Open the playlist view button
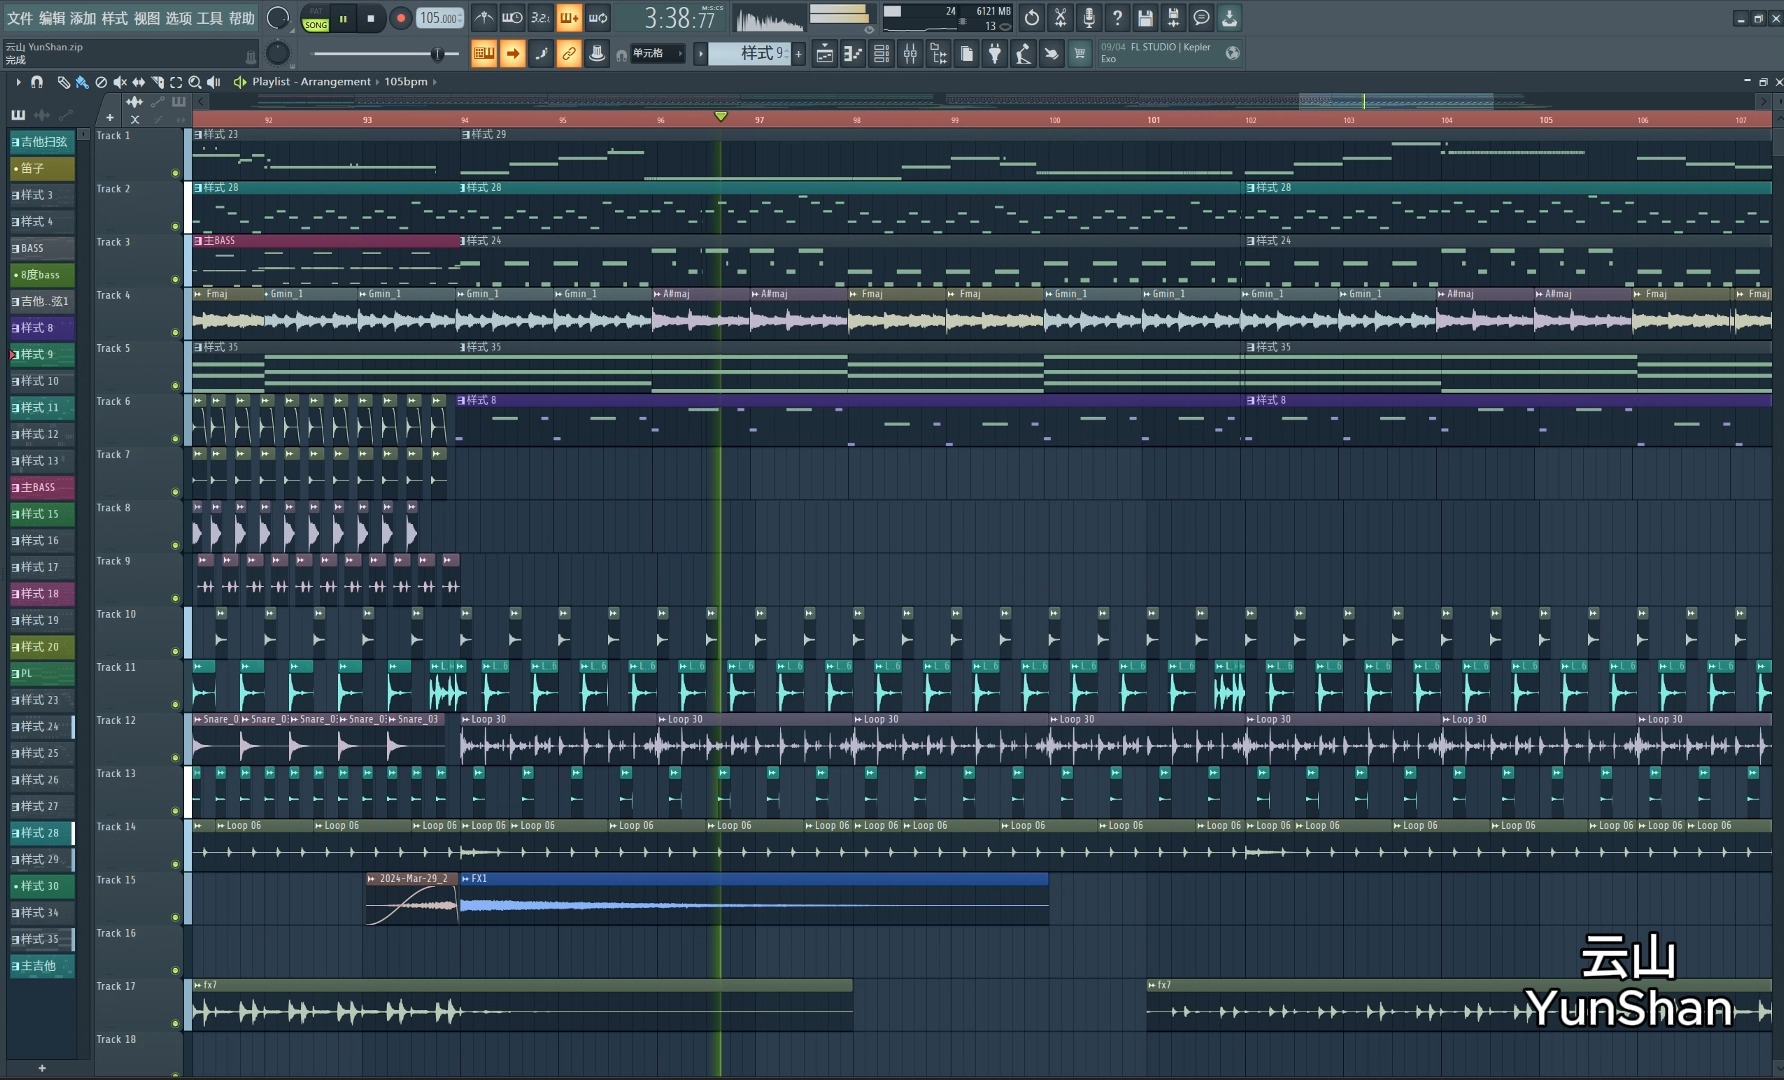Viewport: 1784px width, 1080px height. pyautogui.click(x=824, y=54)
